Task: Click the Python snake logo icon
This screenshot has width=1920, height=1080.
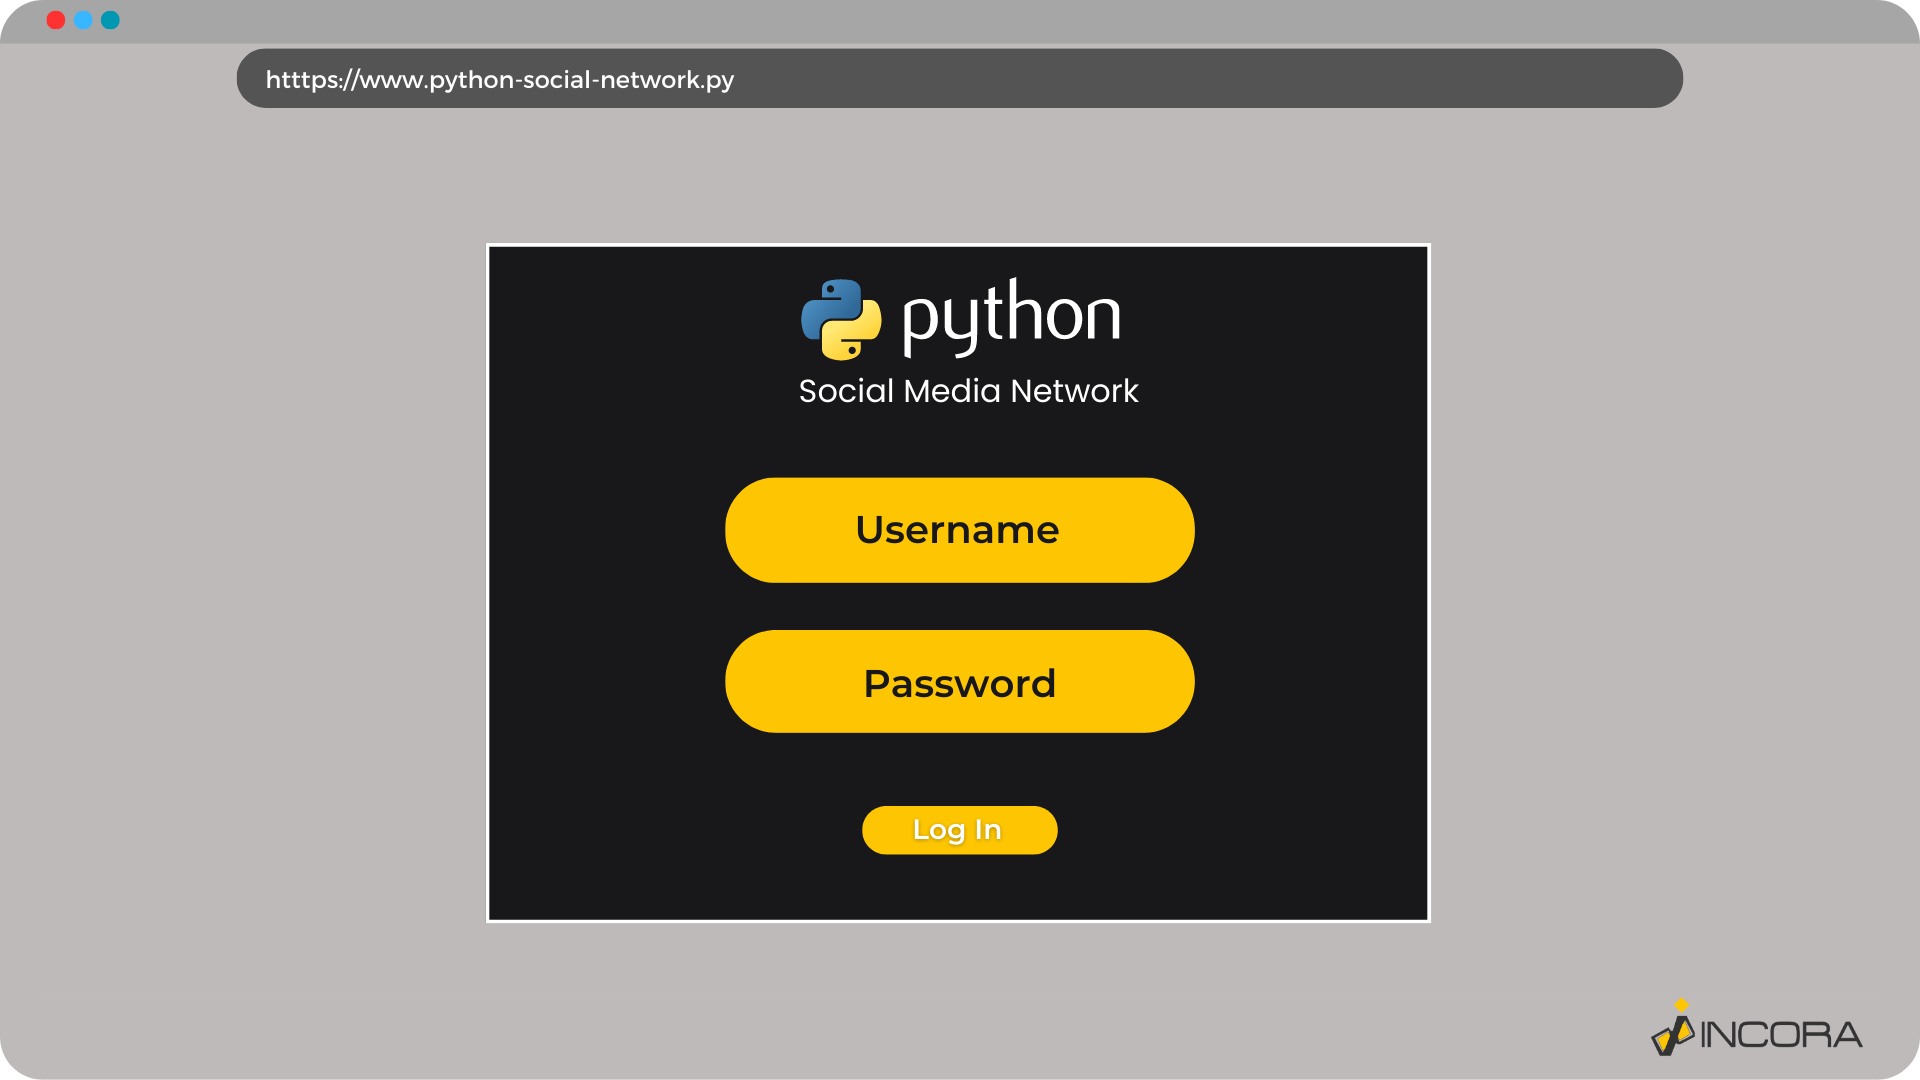Action: [841, 319]
